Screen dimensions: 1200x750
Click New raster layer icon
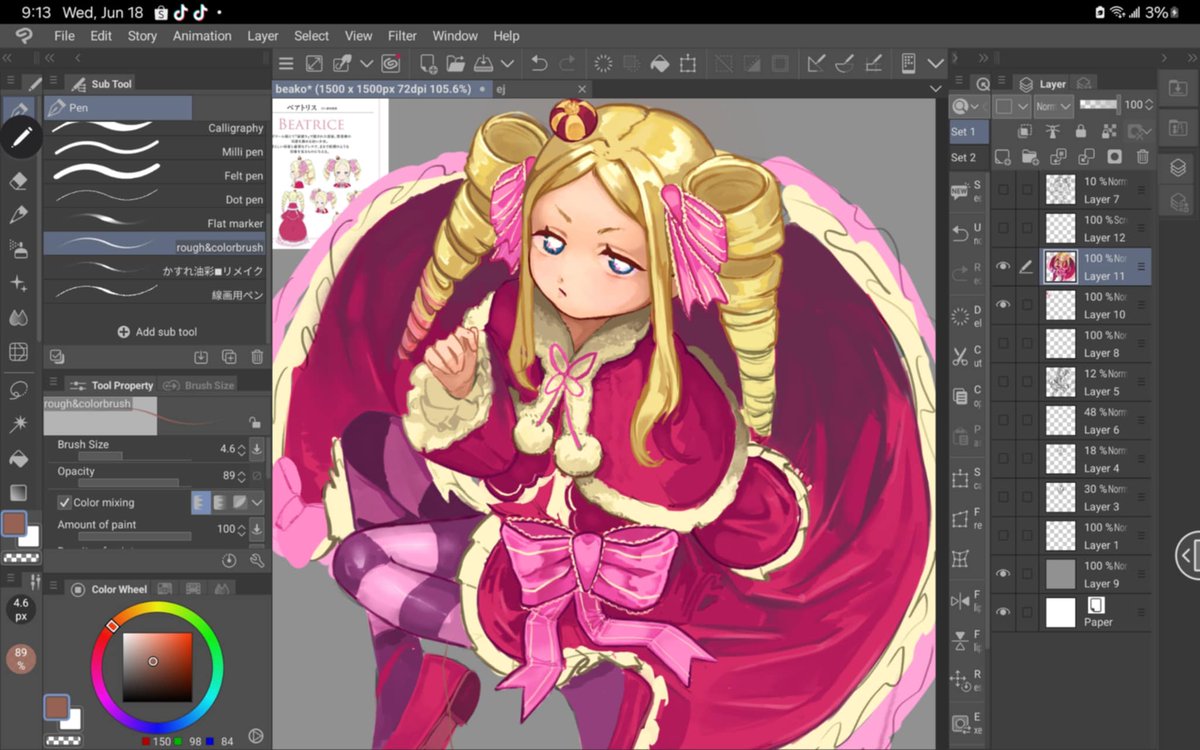pyautogui.click(x=1003, y=157)
